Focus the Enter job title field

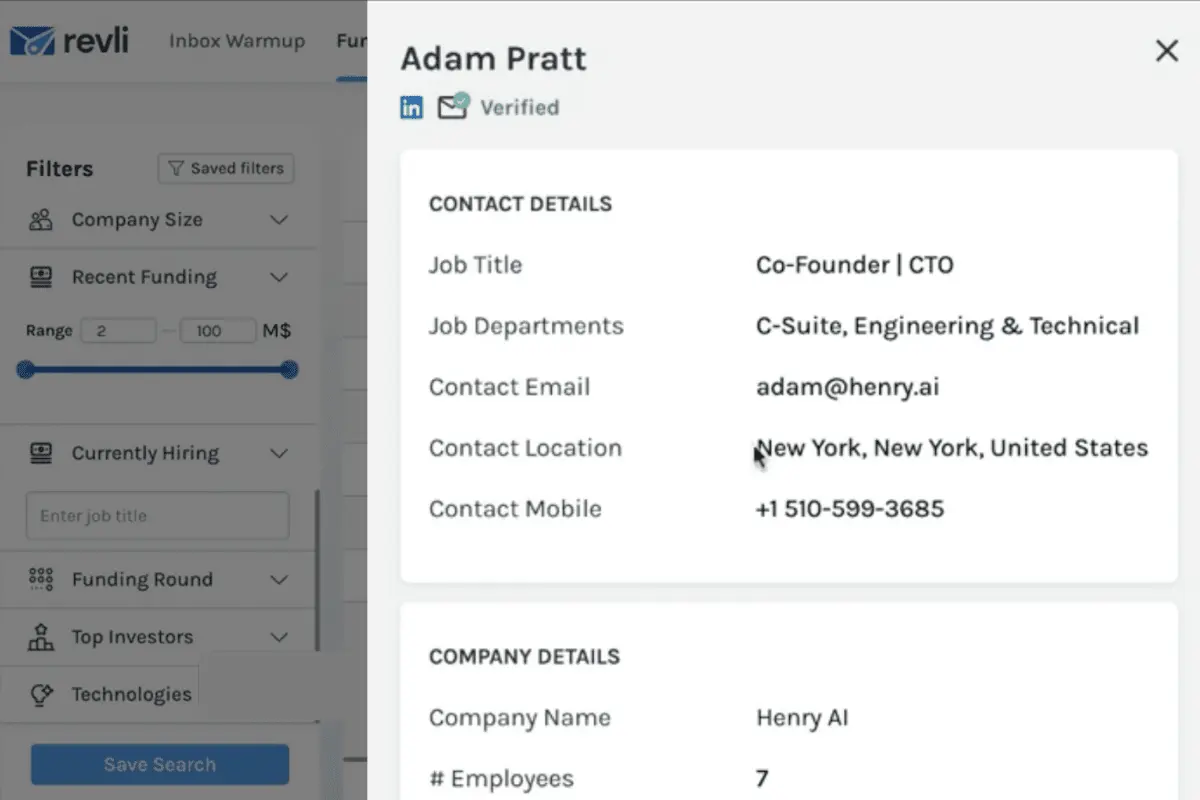point(158,516)
